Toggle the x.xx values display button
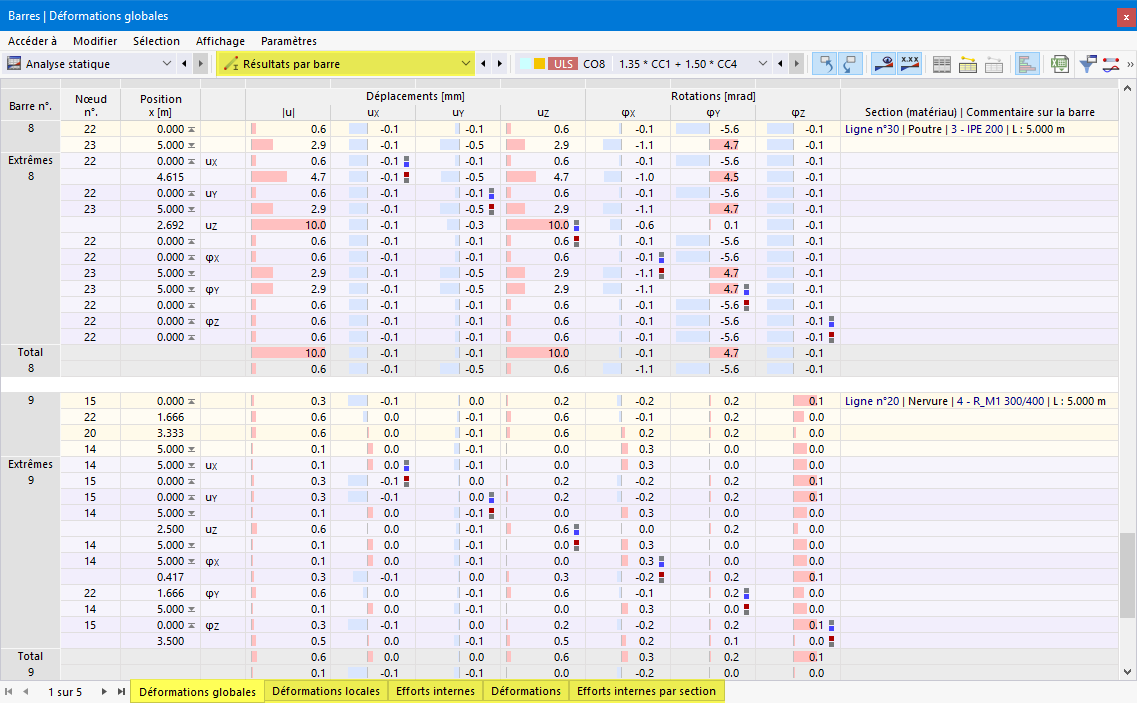Screen dimensions: 1137x703 tap(909, 64)
